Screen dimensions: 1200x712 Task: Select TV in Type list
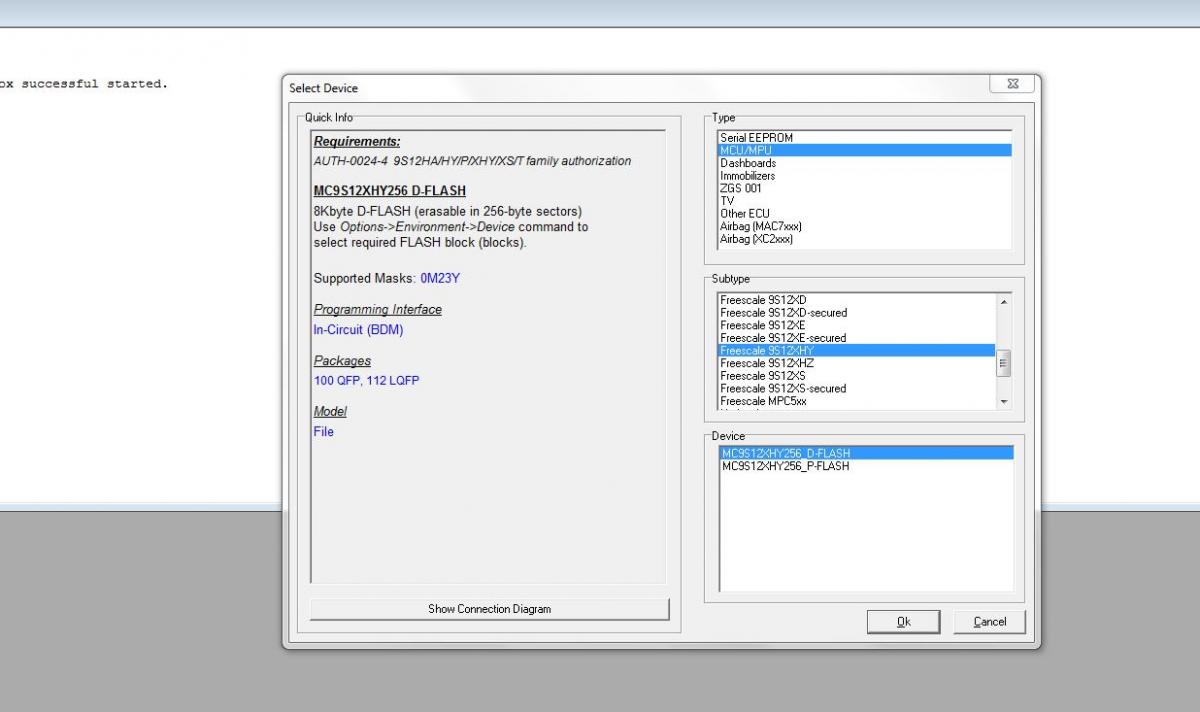(x=865, y=201)
